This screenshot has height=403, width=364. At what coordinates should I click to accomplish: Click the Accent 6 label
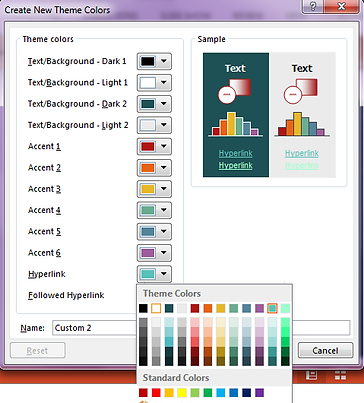pos(44,253)
